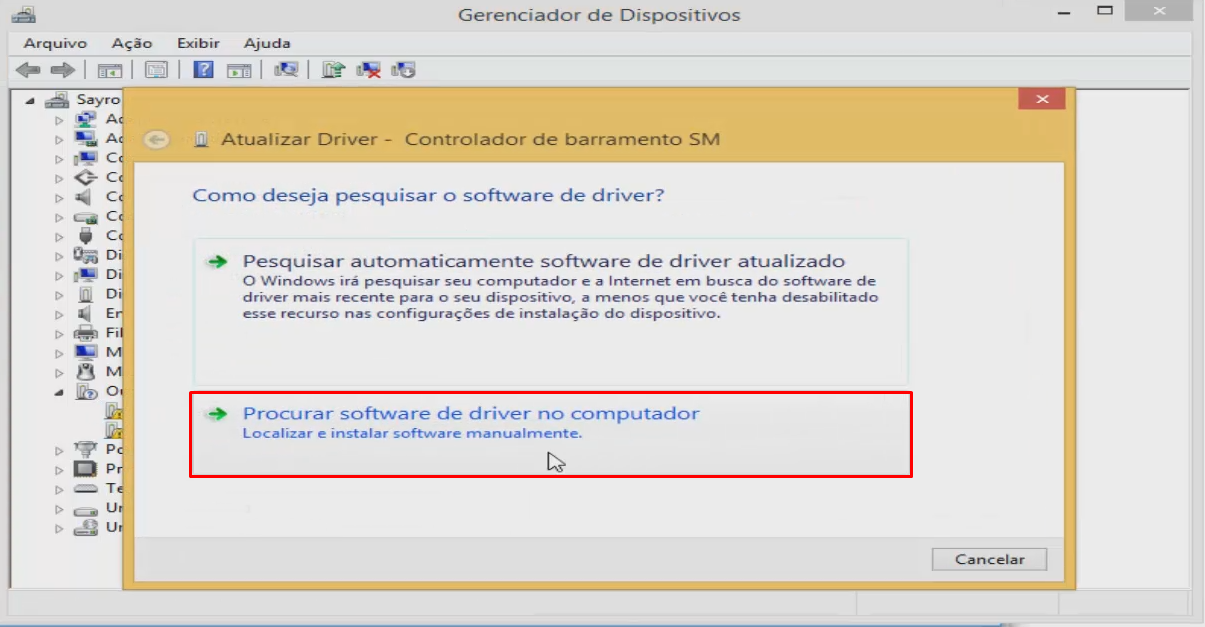1205x627 pixels.
Task: Click the Cancelar button
Action: pyautogui.click(x=989, y=560)
